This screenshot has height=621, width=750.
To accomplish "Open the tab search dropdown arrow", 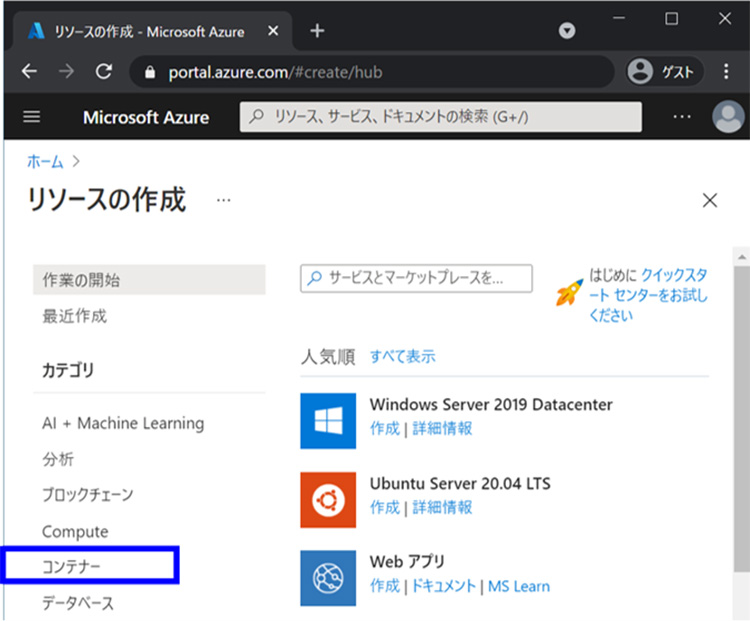I will pos(567,31).
